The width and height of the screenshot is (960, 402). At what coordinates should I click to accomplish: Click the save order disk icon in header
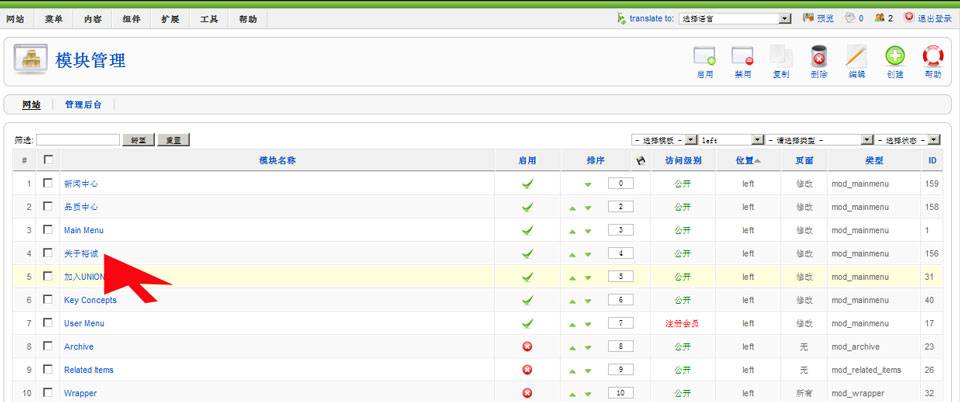(641, 160)
